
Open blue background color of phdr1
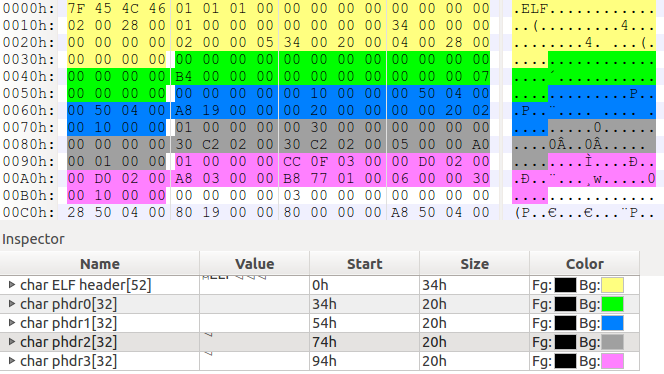[x=612, y=323]
